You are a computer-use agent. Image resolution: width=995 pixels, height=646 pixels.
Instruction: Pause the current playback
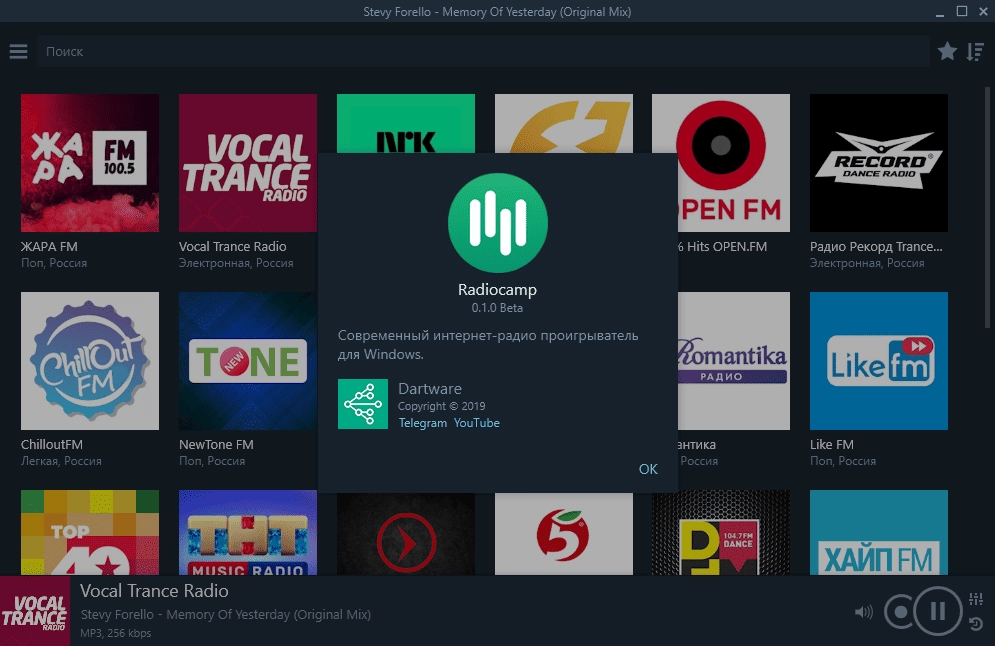(x=938, y=611)
